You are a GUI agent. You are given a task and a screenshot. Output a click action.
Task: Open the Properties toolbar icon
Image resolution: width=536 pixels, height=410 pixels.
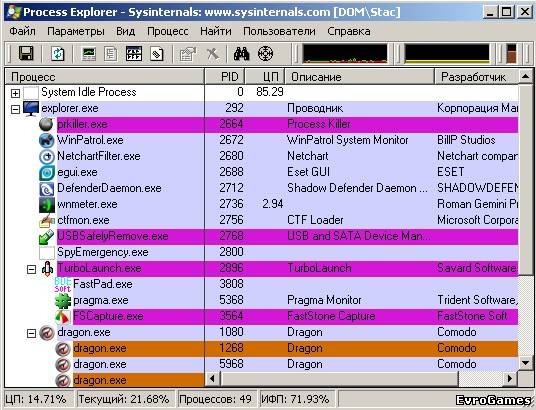pos(188,54)
